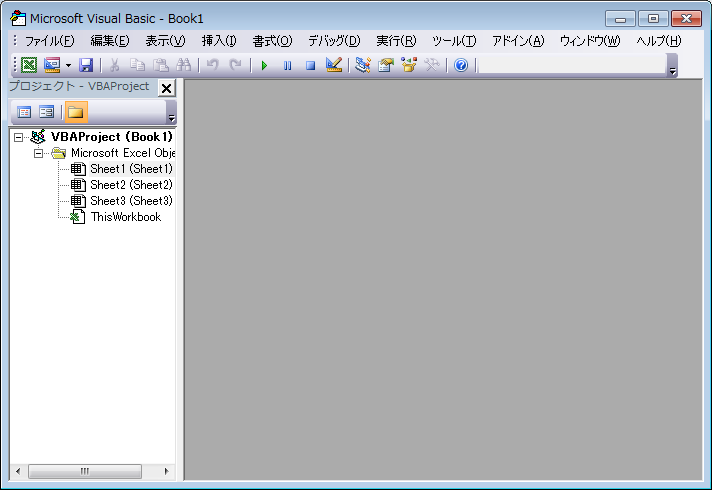Open the Insert UserForm dropdown arrow
Viewport: 712px width, 490px height.
click(69, 65)
